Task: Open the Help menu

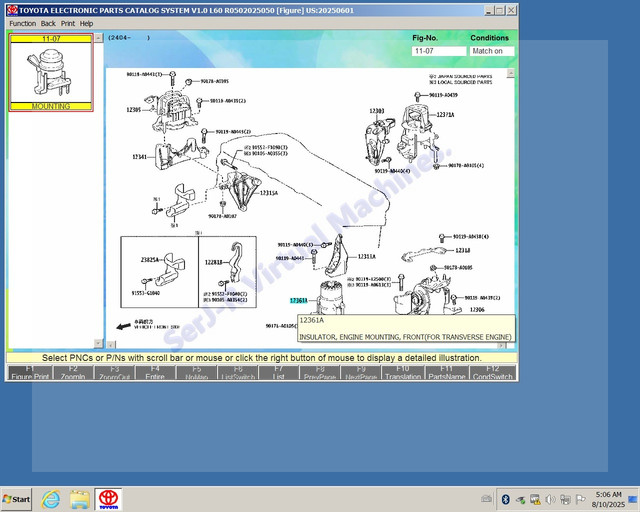Action: click(x=86, y=24)
